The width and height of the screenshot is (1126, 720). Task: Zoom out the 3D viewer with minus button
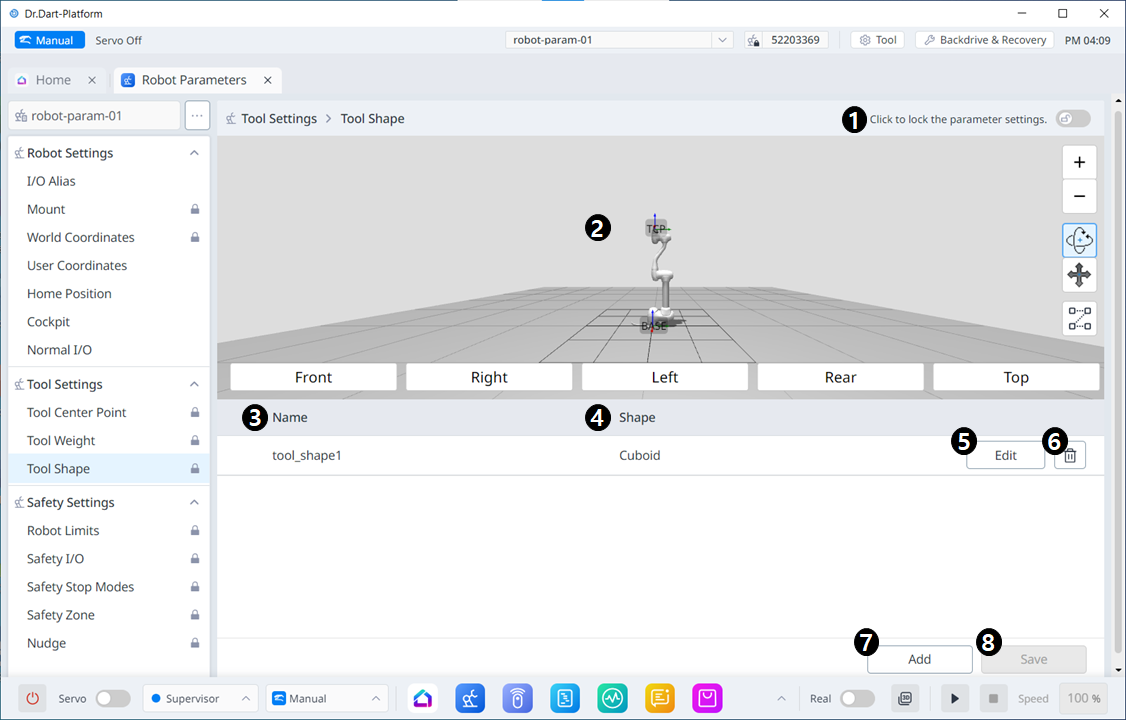[x=1079, y=196]
